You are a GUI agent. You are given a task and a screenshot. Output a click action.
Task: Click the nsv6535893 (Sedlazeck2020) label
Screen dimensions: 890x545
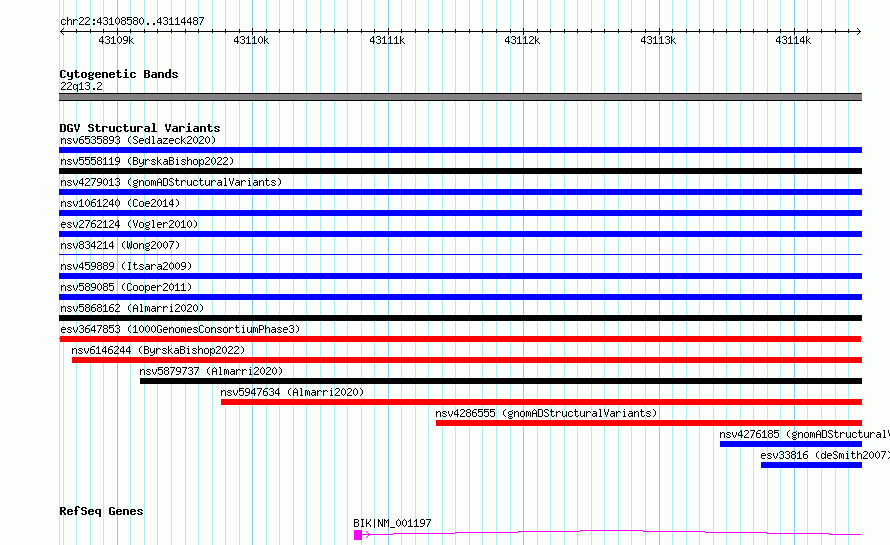pos(138,140)
